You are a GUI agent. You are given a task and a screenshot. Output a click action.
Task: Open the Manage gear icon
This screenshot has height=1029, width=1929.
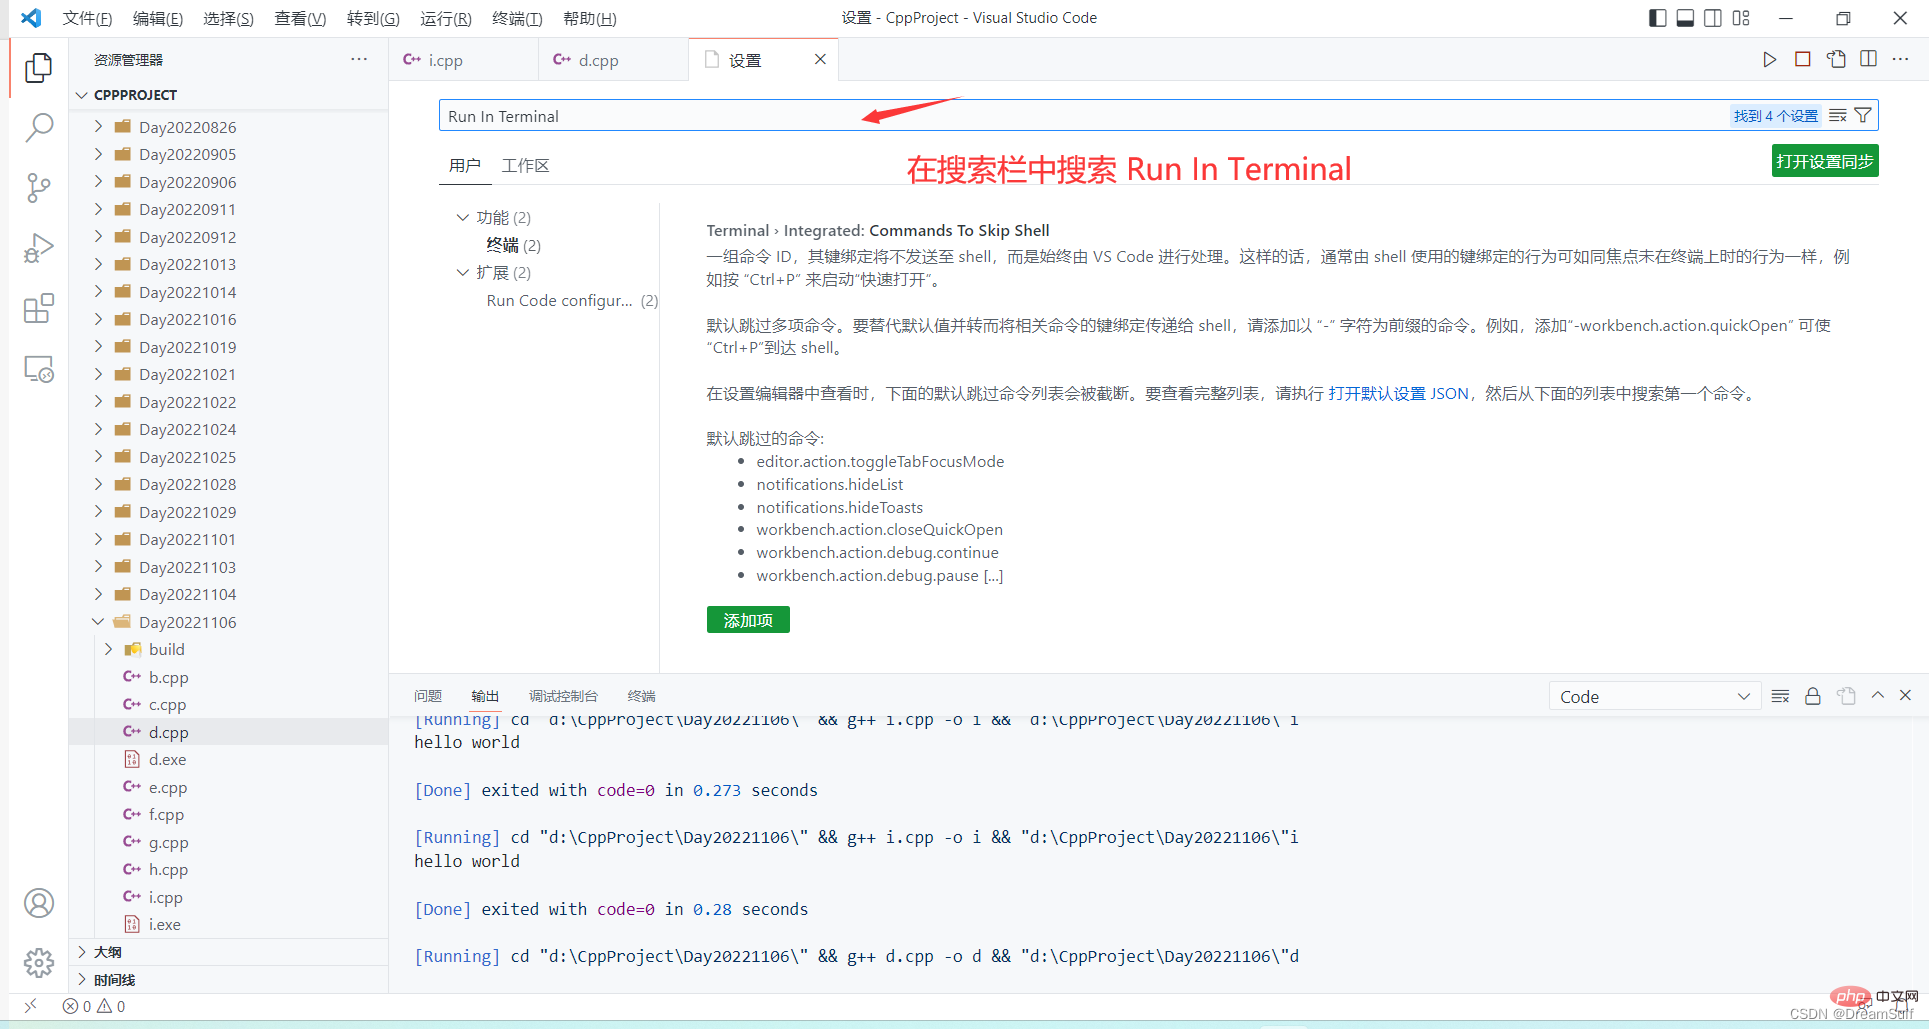pos(38,963)
